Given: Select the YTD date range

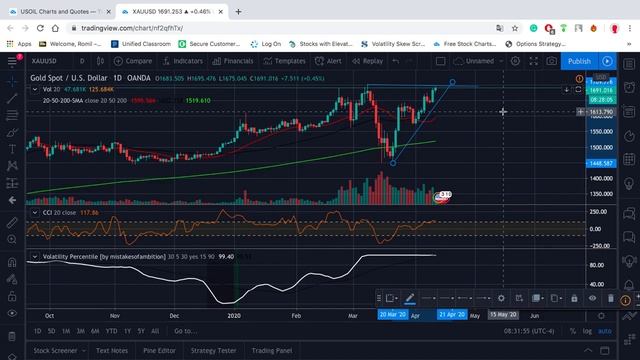Looking at the screenshot, I should pyautogui.click(x=111, y=331).
